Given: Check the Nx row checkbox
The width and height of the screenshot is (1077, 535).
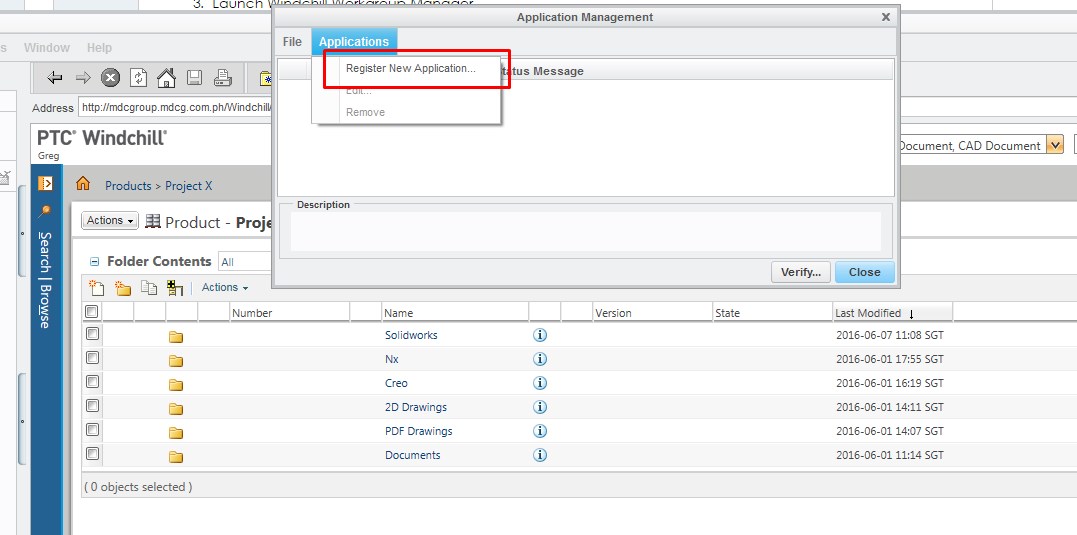Looking at the screenshot, I should coord(93,358).
